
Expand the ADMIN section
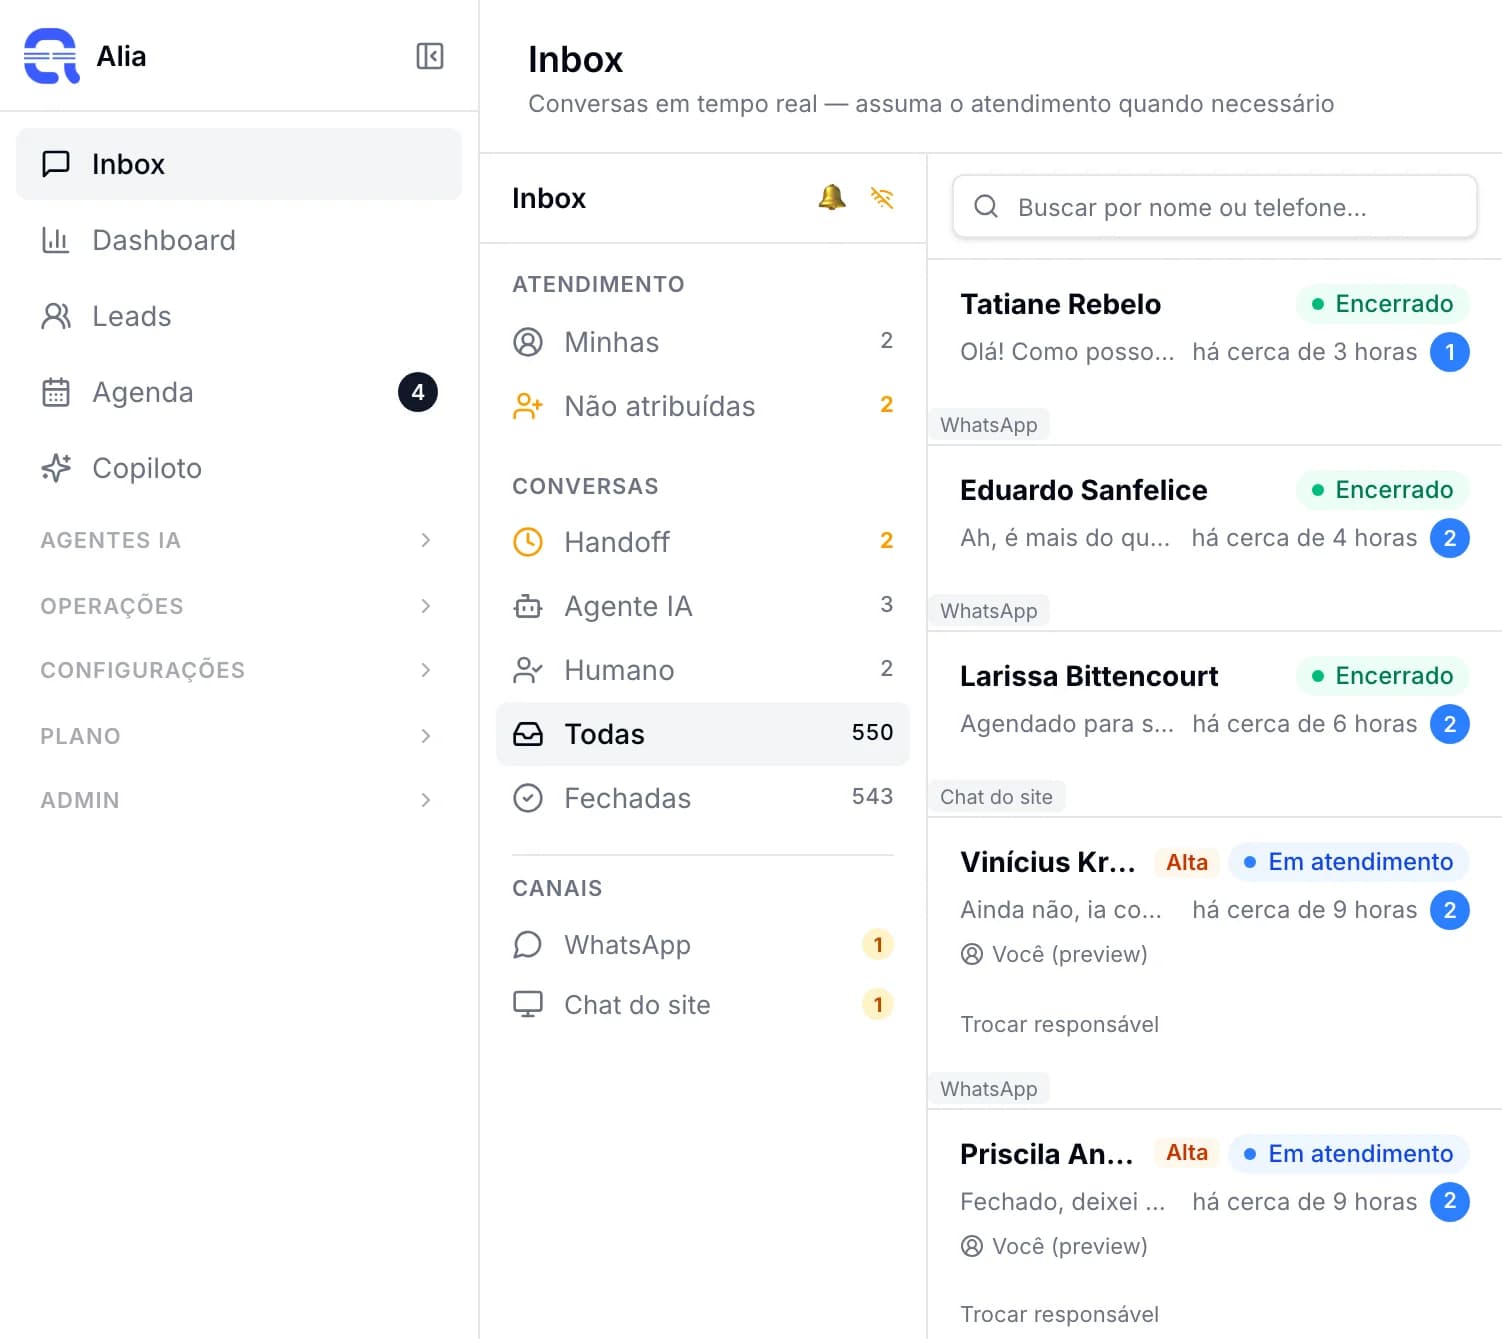point(238,800)
